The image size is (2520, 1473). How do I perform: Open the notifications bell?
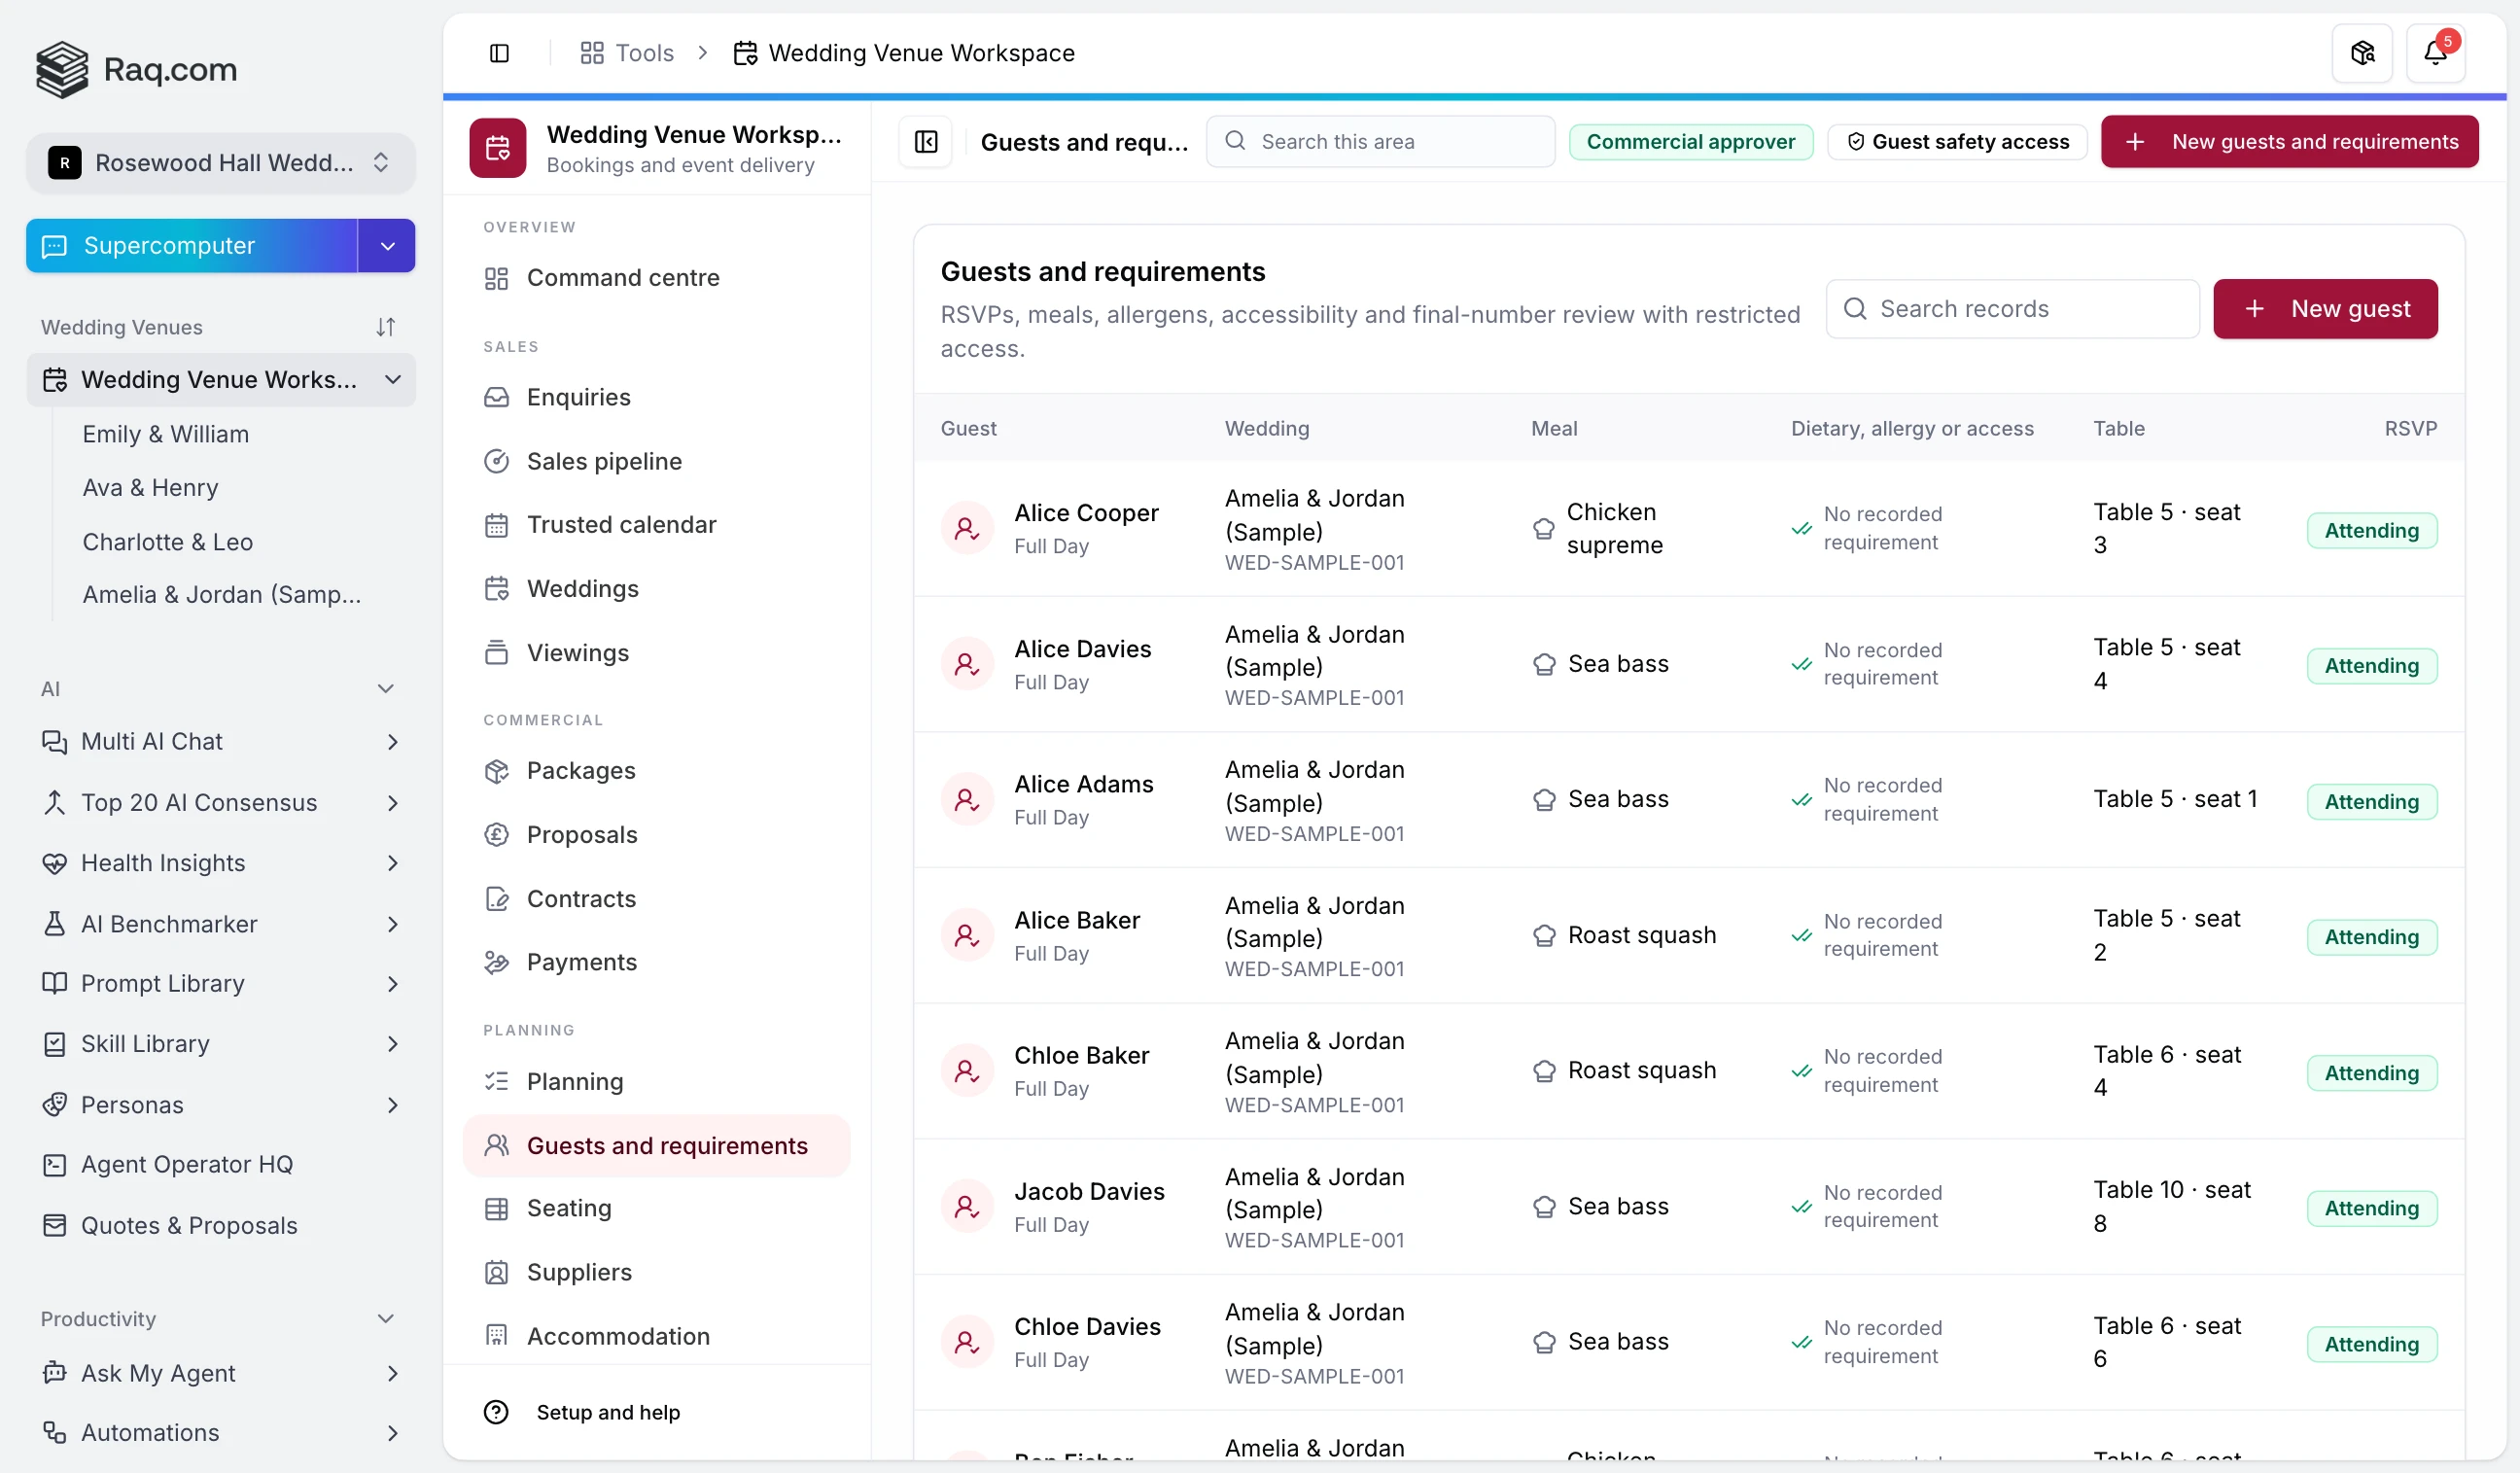[2434, 53]
